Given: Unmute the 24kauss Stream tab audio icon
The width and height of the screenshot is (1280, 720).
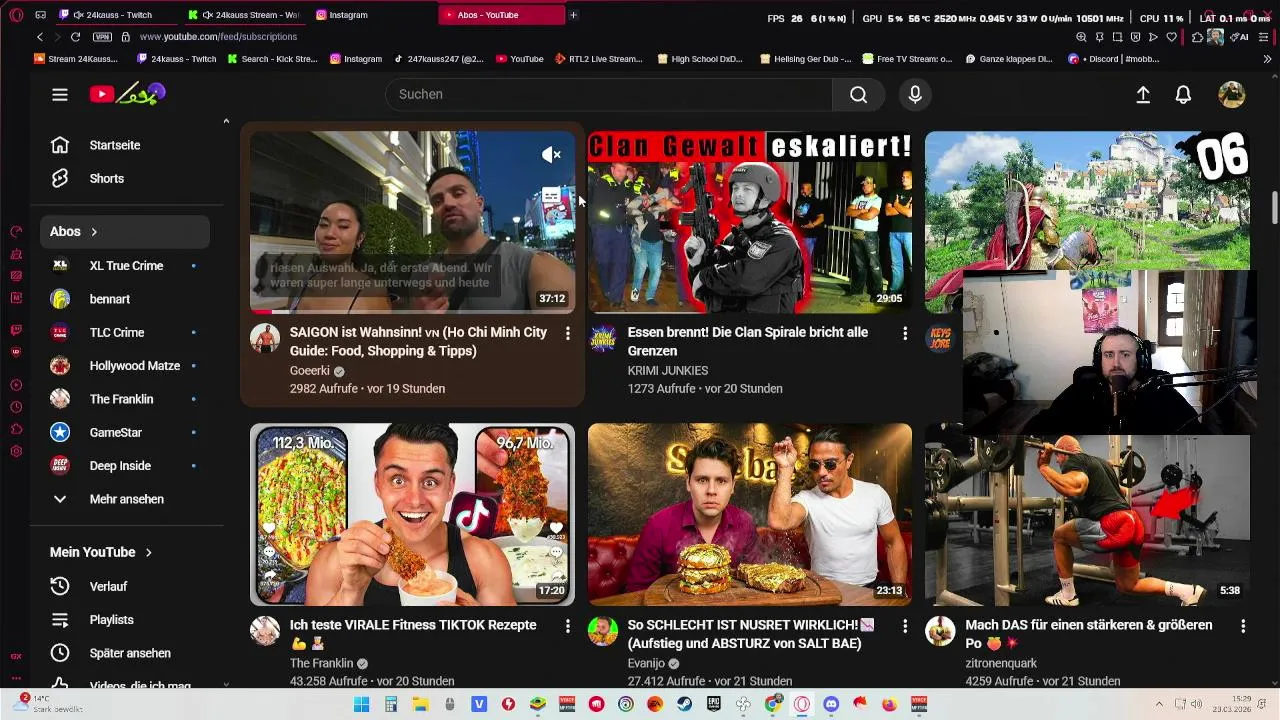Looking at the screenshot, I should 207,15.
